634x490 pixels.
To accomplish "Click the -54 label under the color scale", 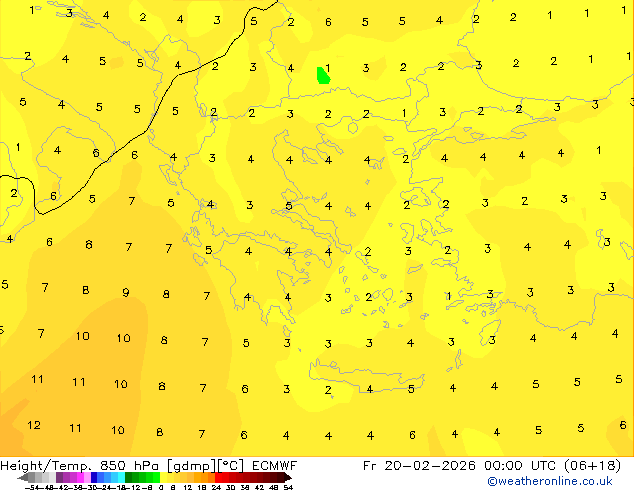I will pos(32,487).
